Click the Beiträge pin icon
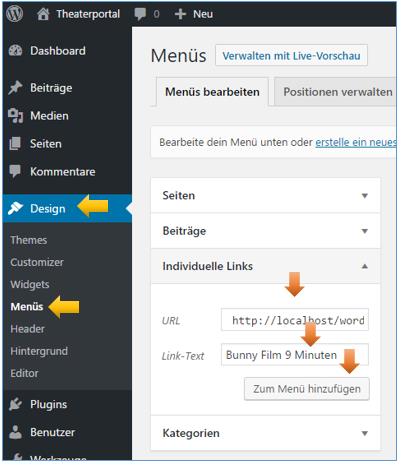The height and width of the screenshot is (465, 401). (x=15, y=88)
